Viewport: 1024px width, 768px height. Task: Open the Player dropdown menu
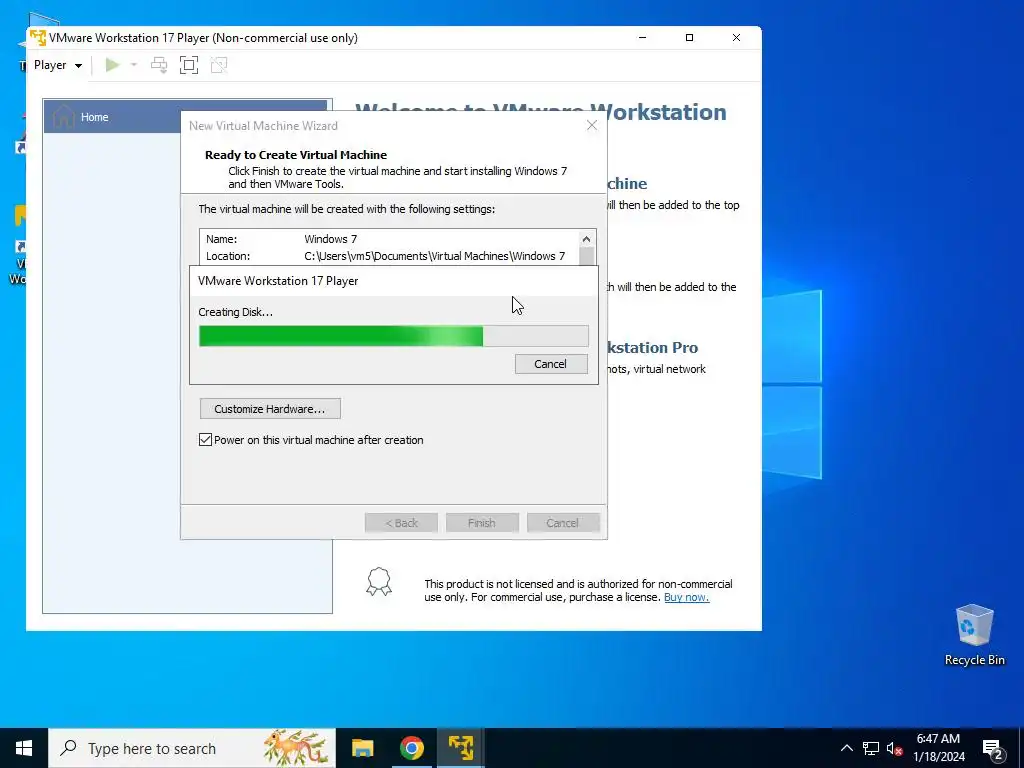tap(57, 65)
